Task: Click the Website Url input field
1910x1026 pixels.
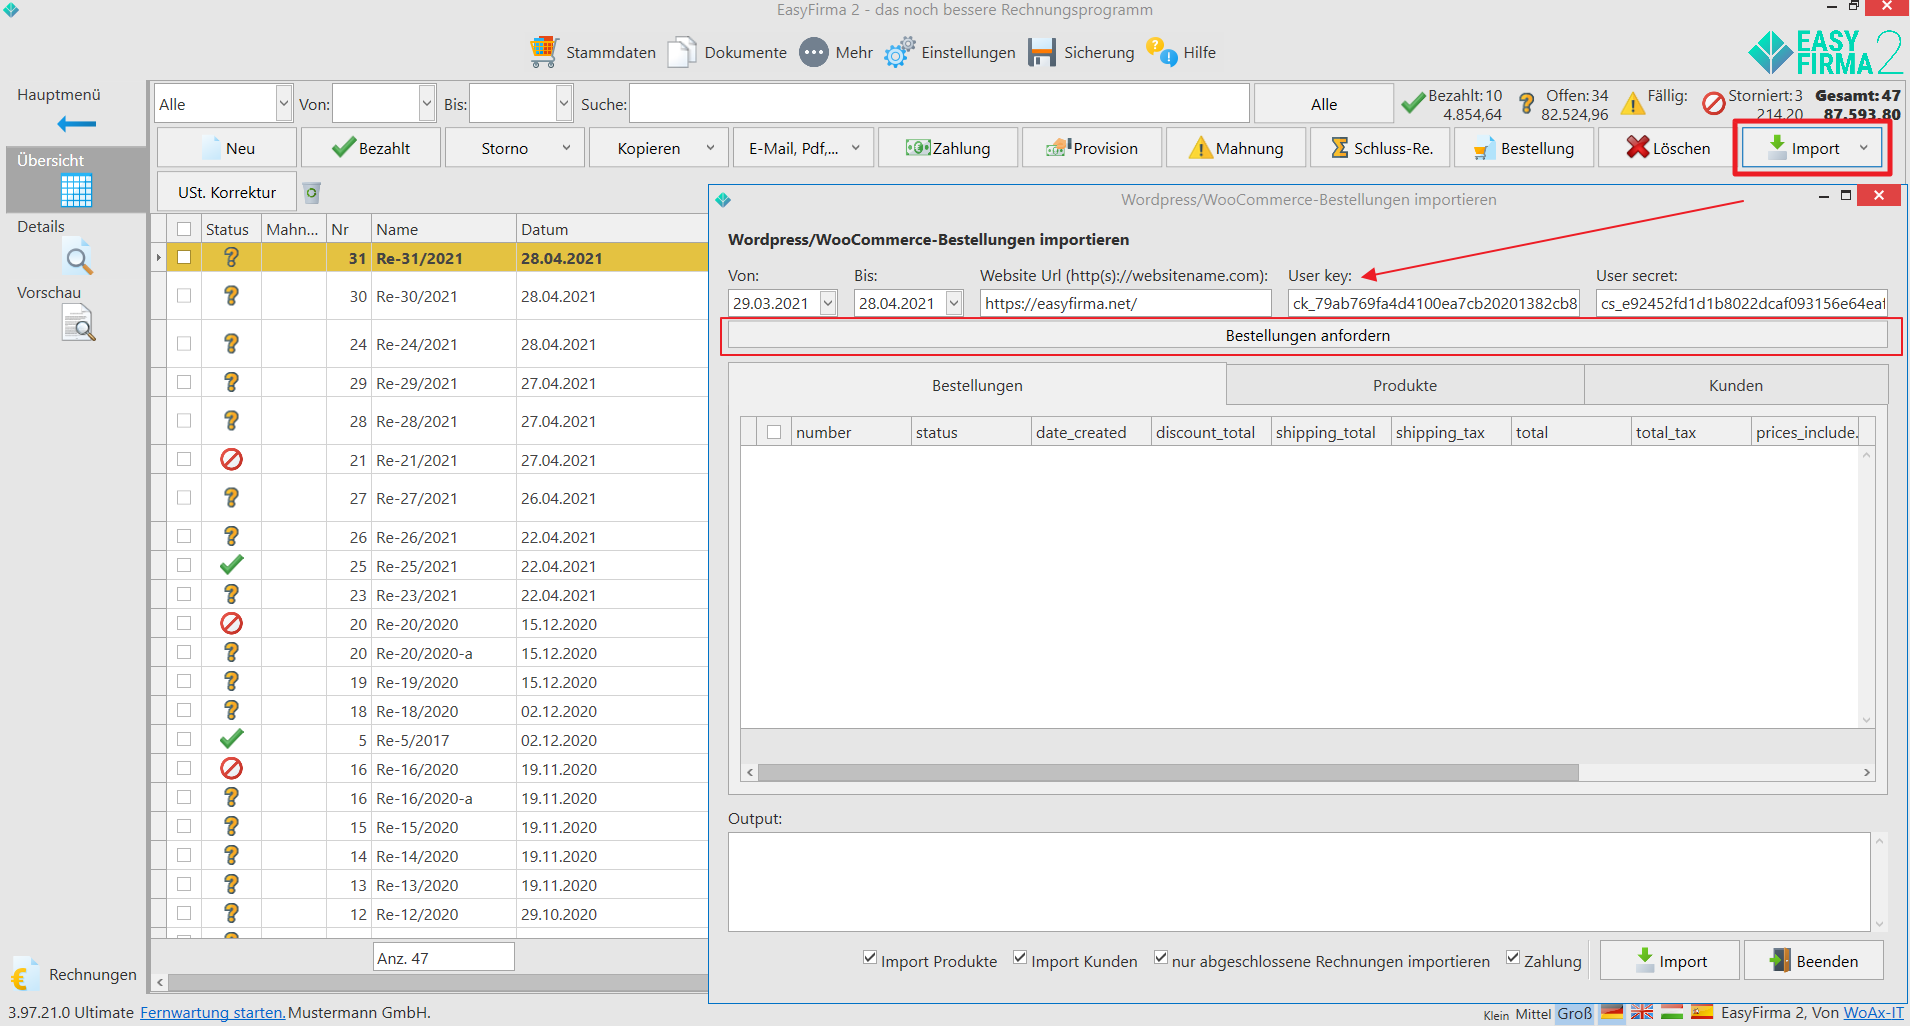Action: pos(1125,303)
